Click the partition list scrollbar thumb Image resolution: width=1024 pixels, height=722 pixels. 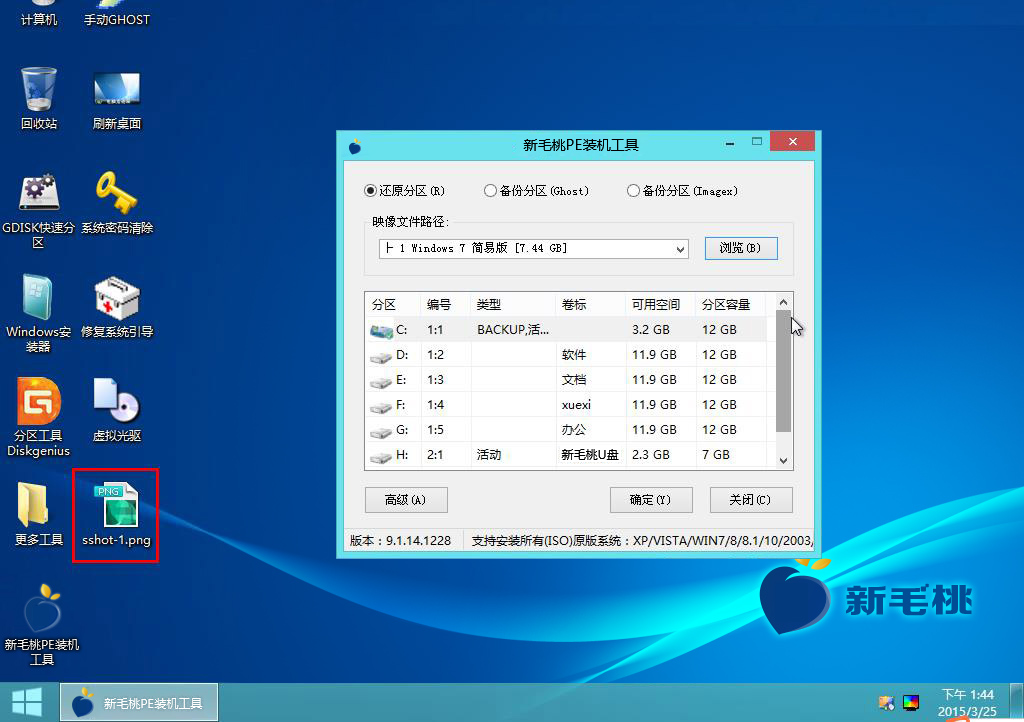(784, 371)
